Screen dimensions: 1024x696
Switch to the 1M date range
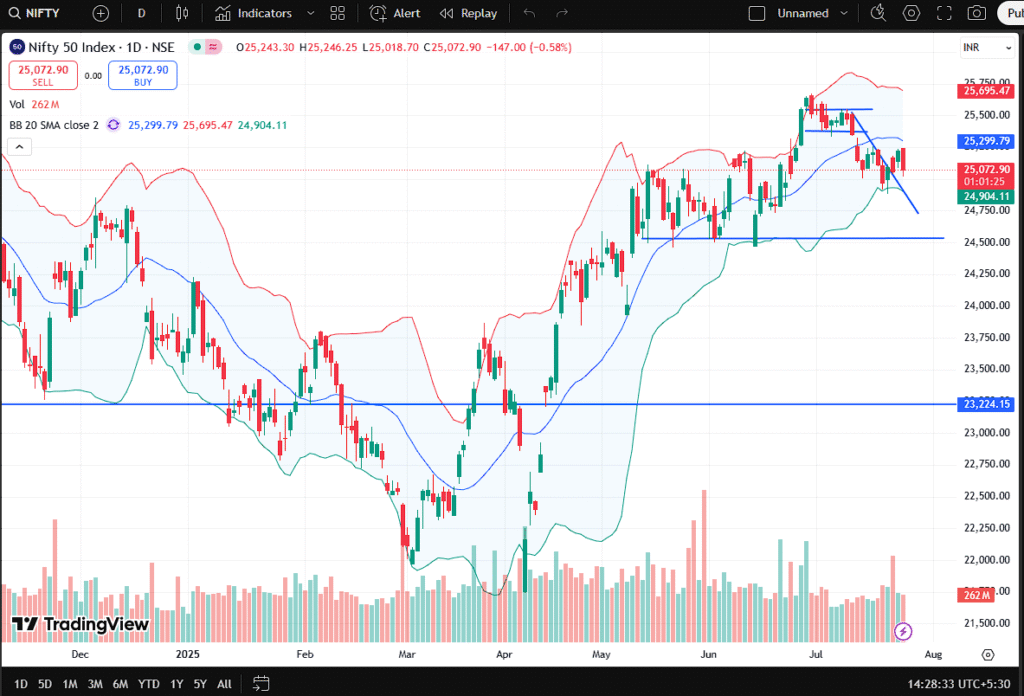coord(70,684)
